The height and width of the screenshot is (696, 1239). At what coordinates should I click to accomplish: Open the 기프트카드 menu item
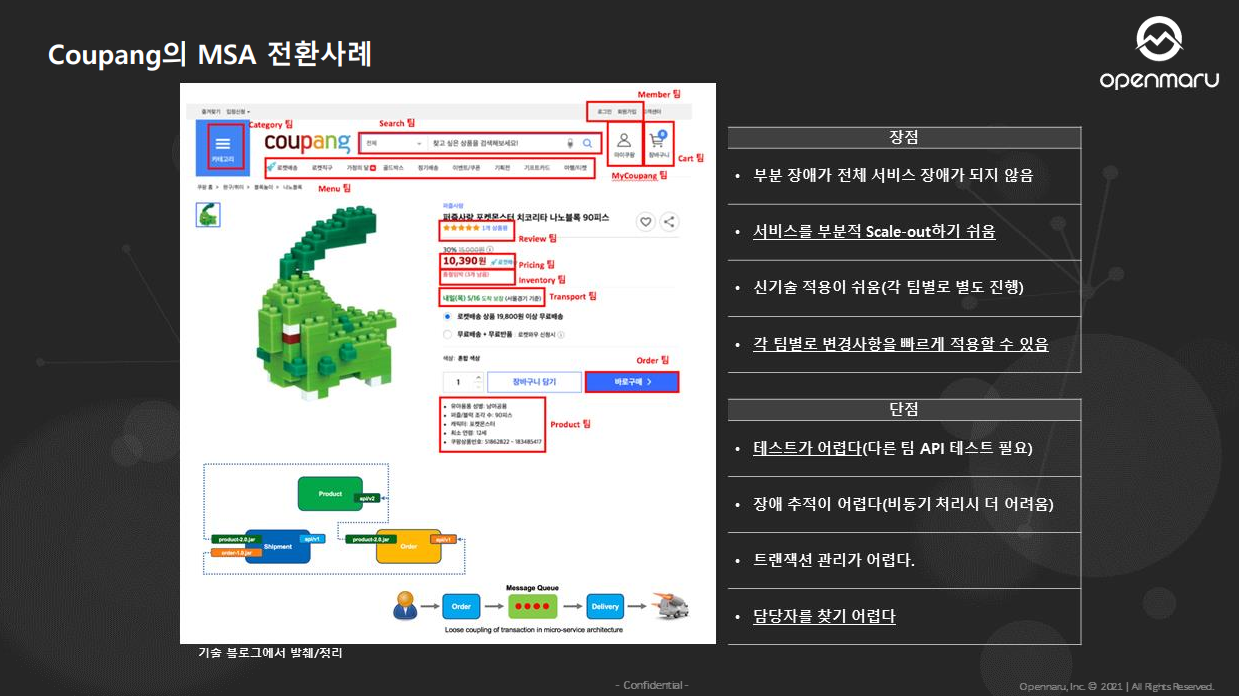click(538, 168)
